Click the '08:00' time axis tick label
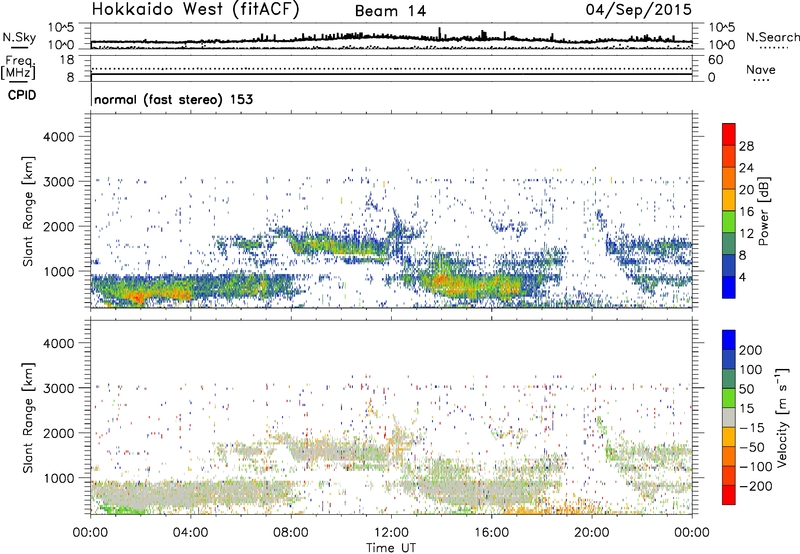The width and height of the screenshot is (800, 554). tap(291, 533)
